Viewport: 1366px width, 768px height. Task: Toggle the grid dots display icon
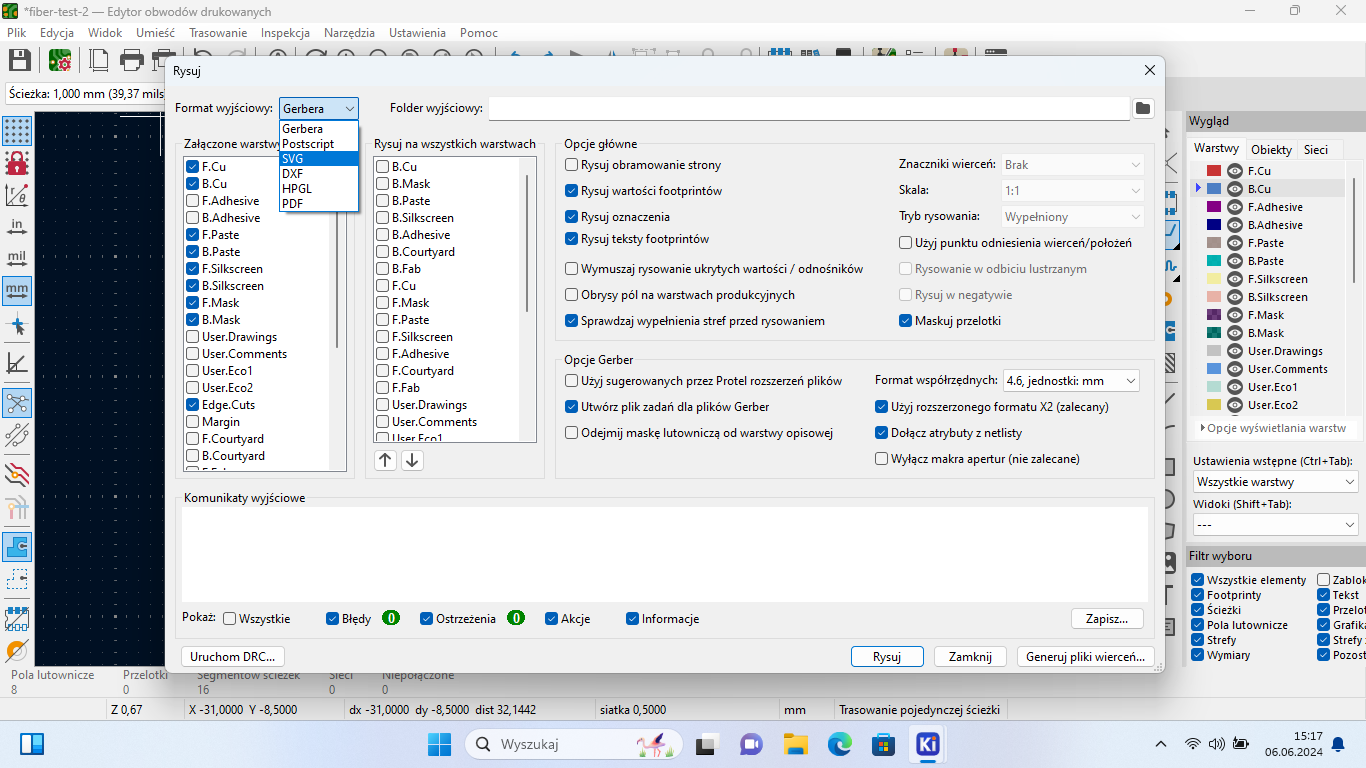17,130
